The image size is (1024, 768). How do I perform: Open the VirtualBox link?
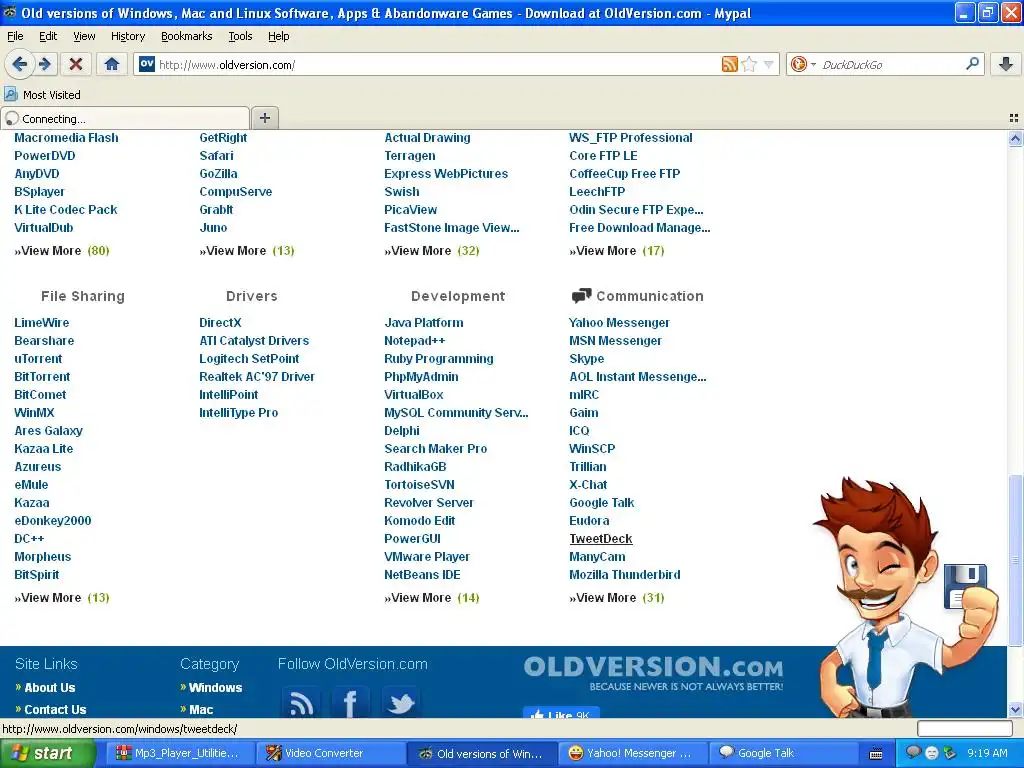[413, 394]
